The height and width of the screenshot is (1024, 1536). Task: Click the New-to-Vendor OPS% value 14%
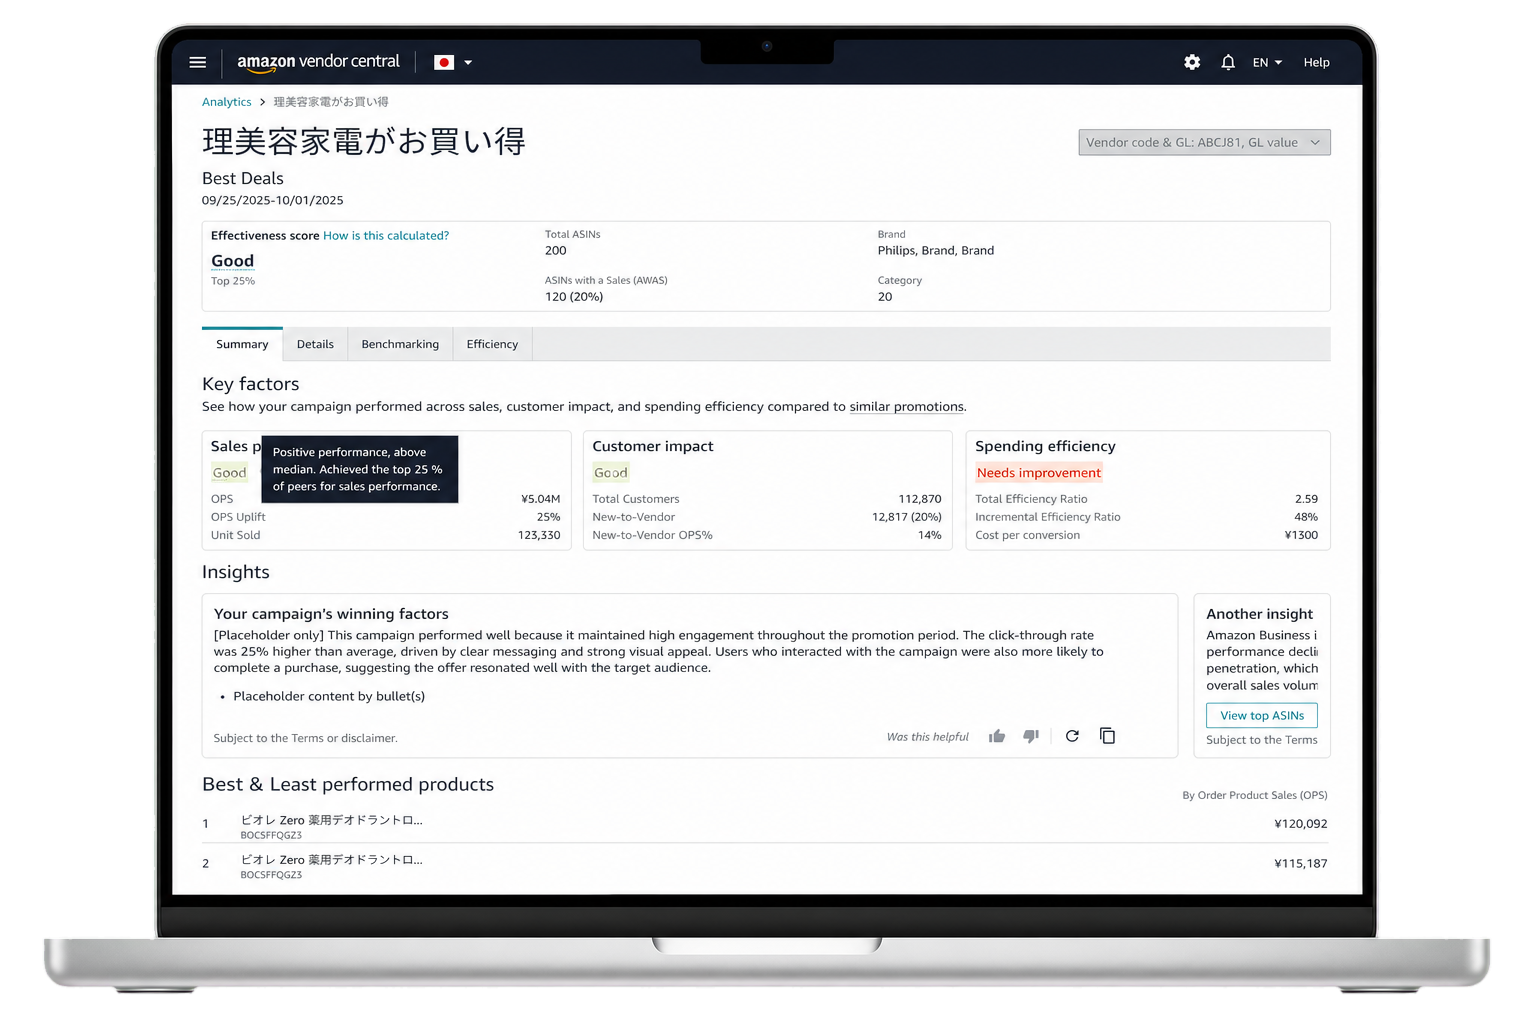point(930,535)
